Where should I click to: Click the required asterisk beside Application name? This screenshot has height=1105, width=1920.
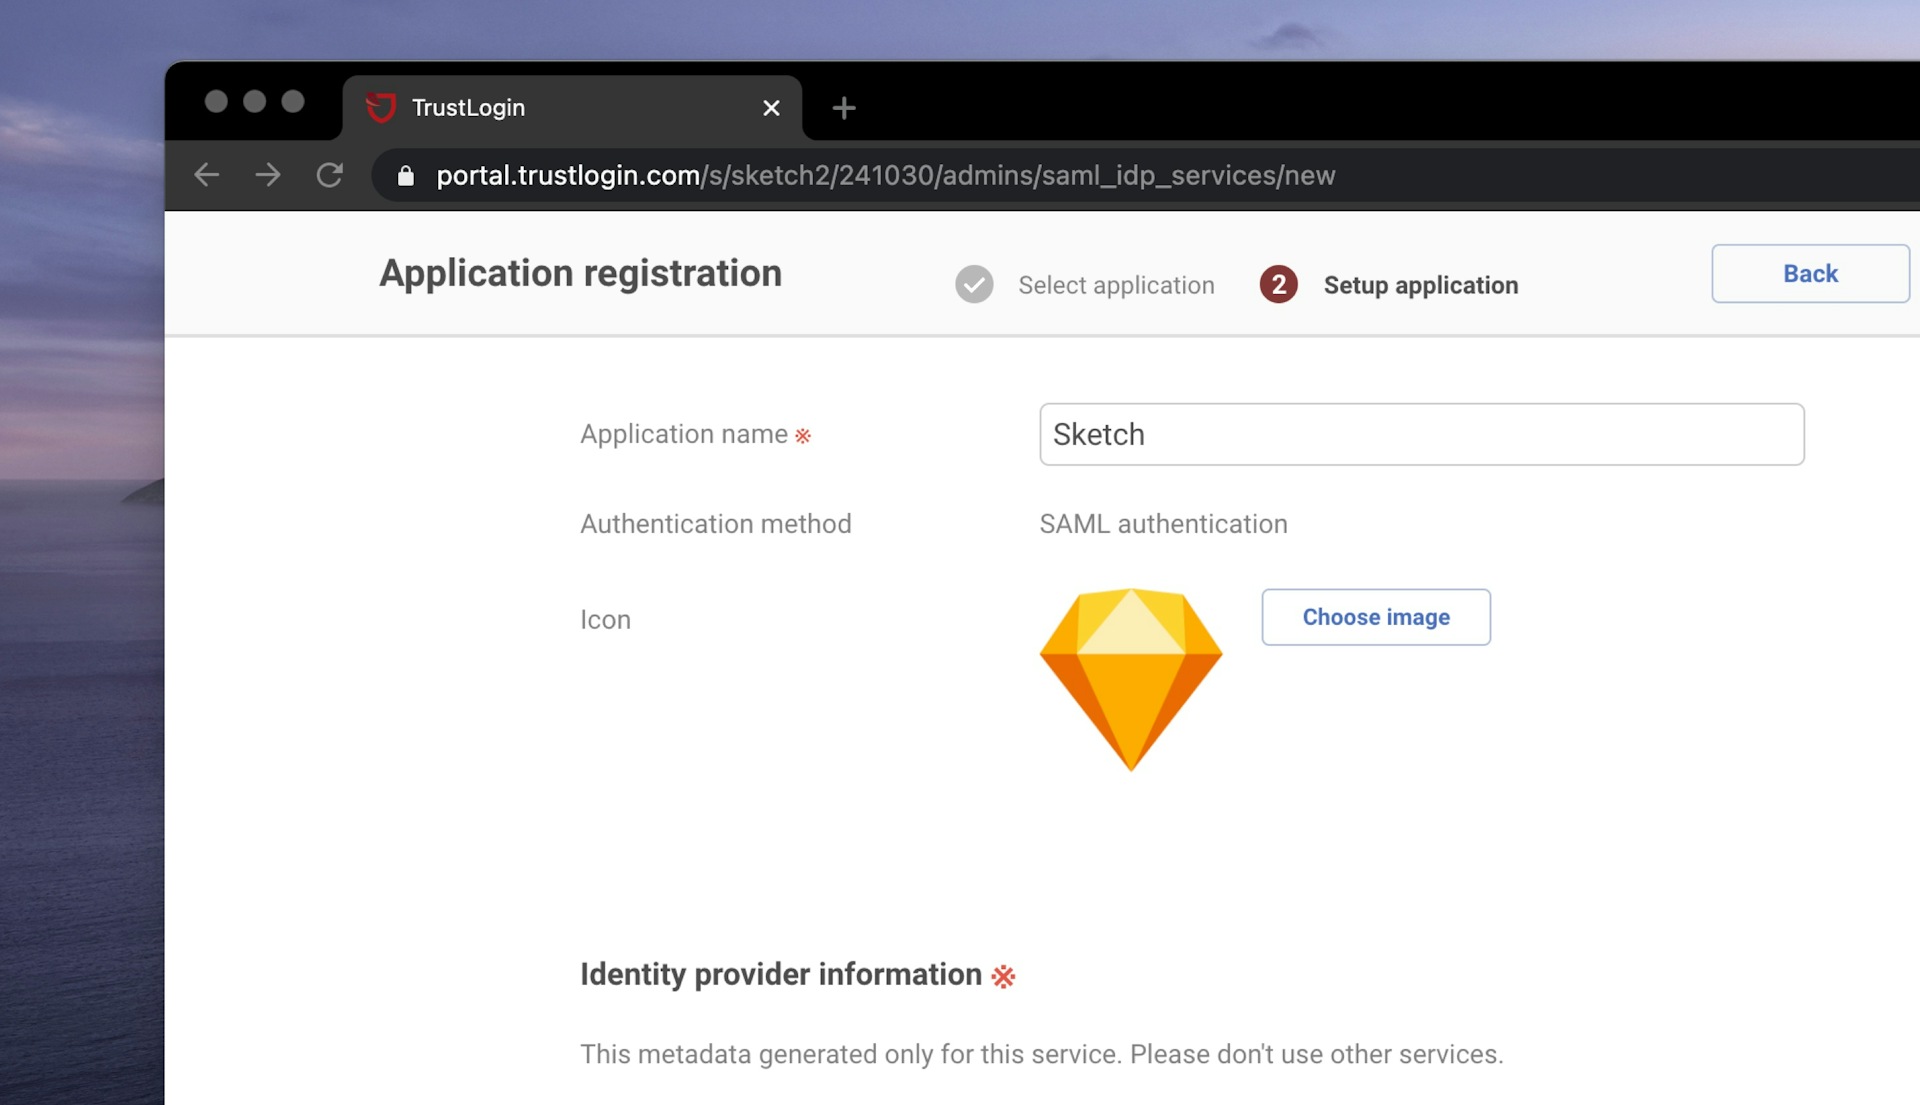point(802,435)
